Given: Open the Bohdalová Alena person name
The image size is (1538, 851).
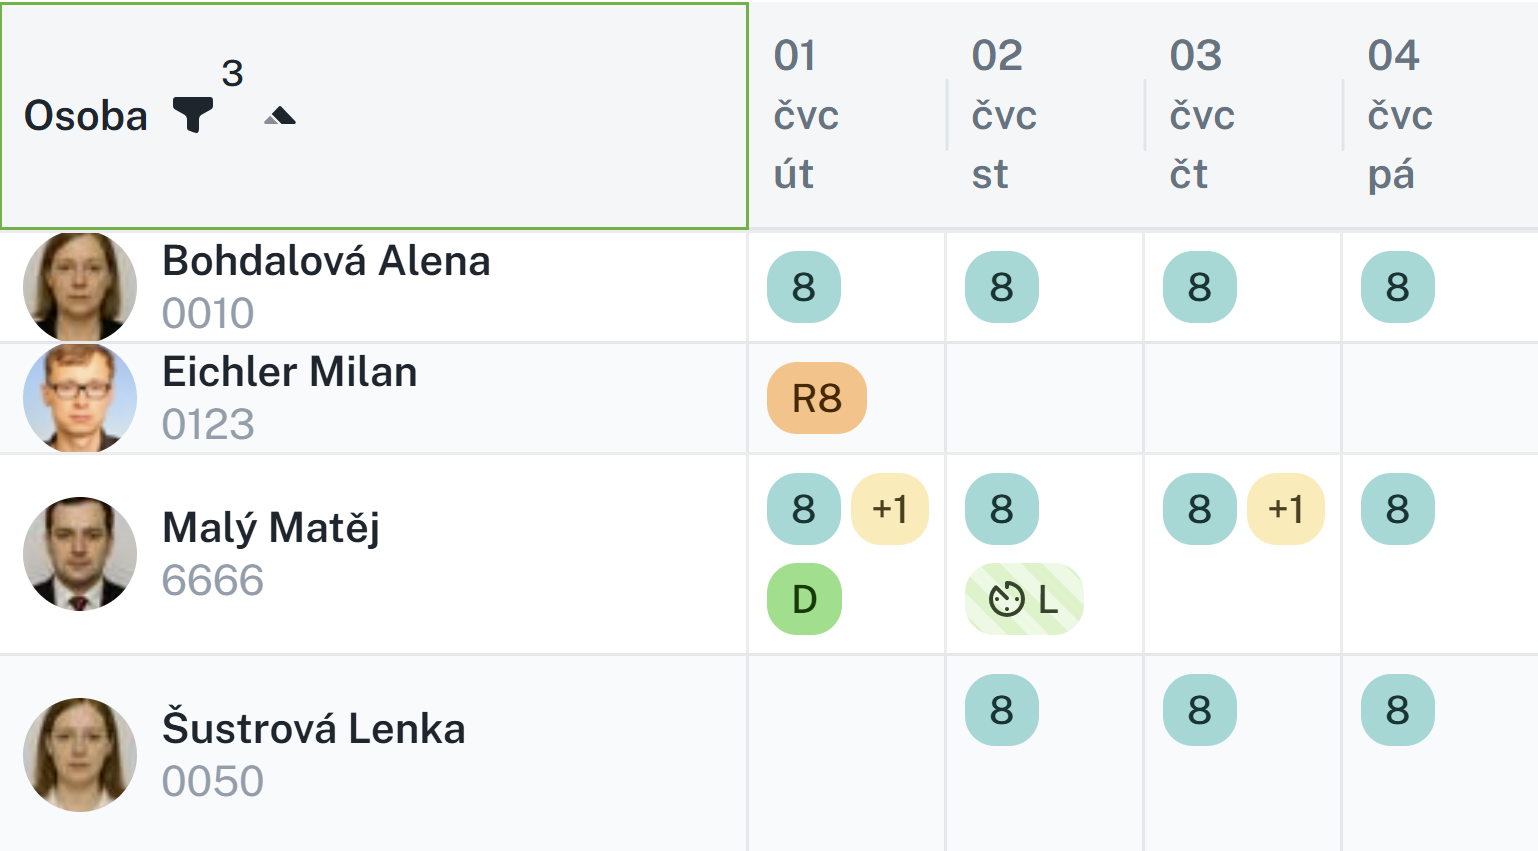Looking at the screenshot, I should (326, 262).
